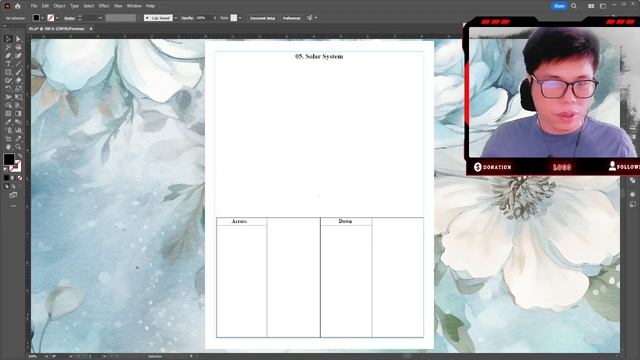Viewport: 640px width, 360px height.
Task: Select the Shape Builder tool
Action: click(8, 105)
